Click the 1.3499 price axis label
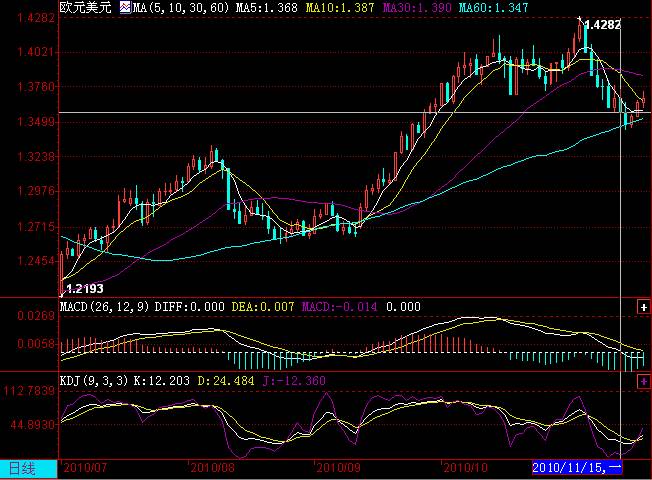This screenshot has width=652, height=480. 36,122
